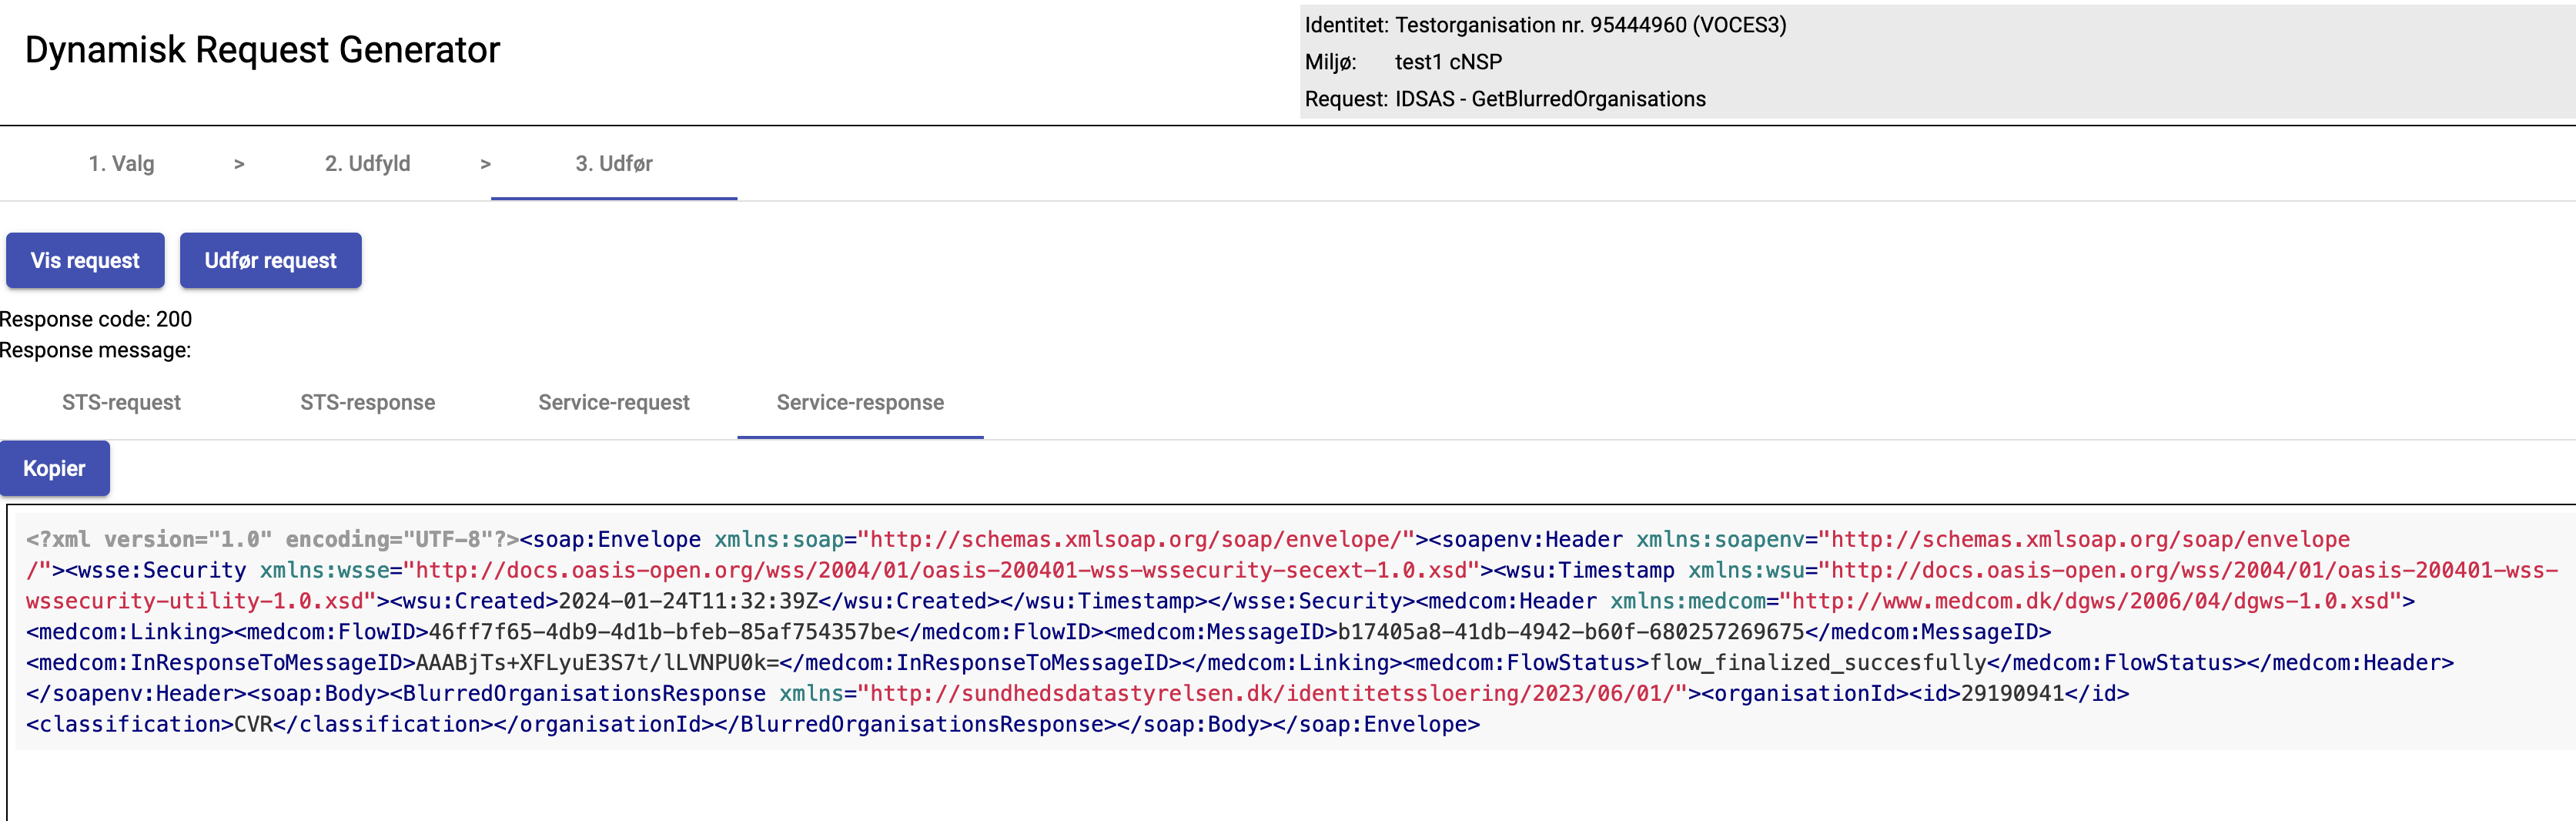Copy the response with Kopier button

point(54,469)
